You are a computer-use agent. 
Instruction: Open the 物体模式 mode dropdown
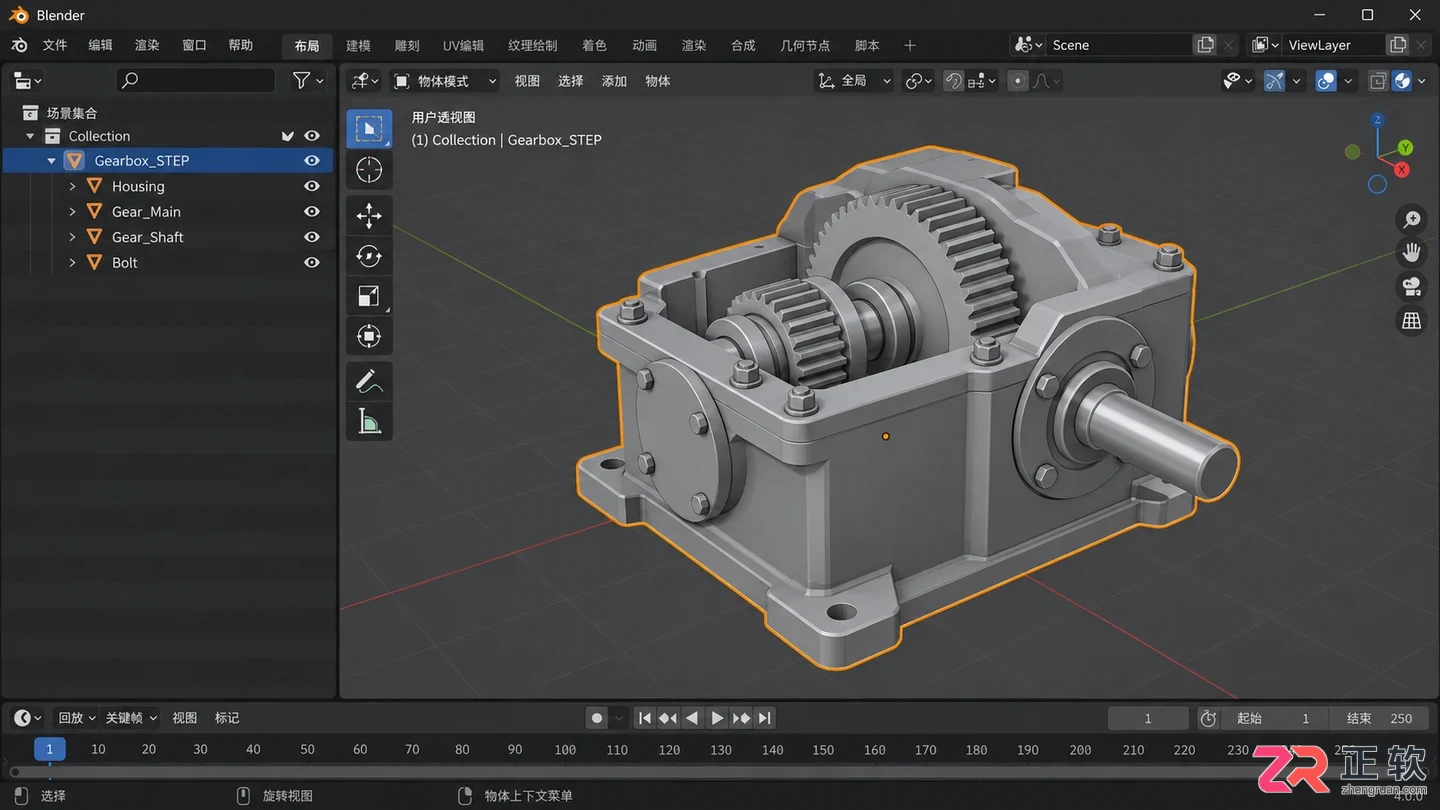[x=446, y=81]
